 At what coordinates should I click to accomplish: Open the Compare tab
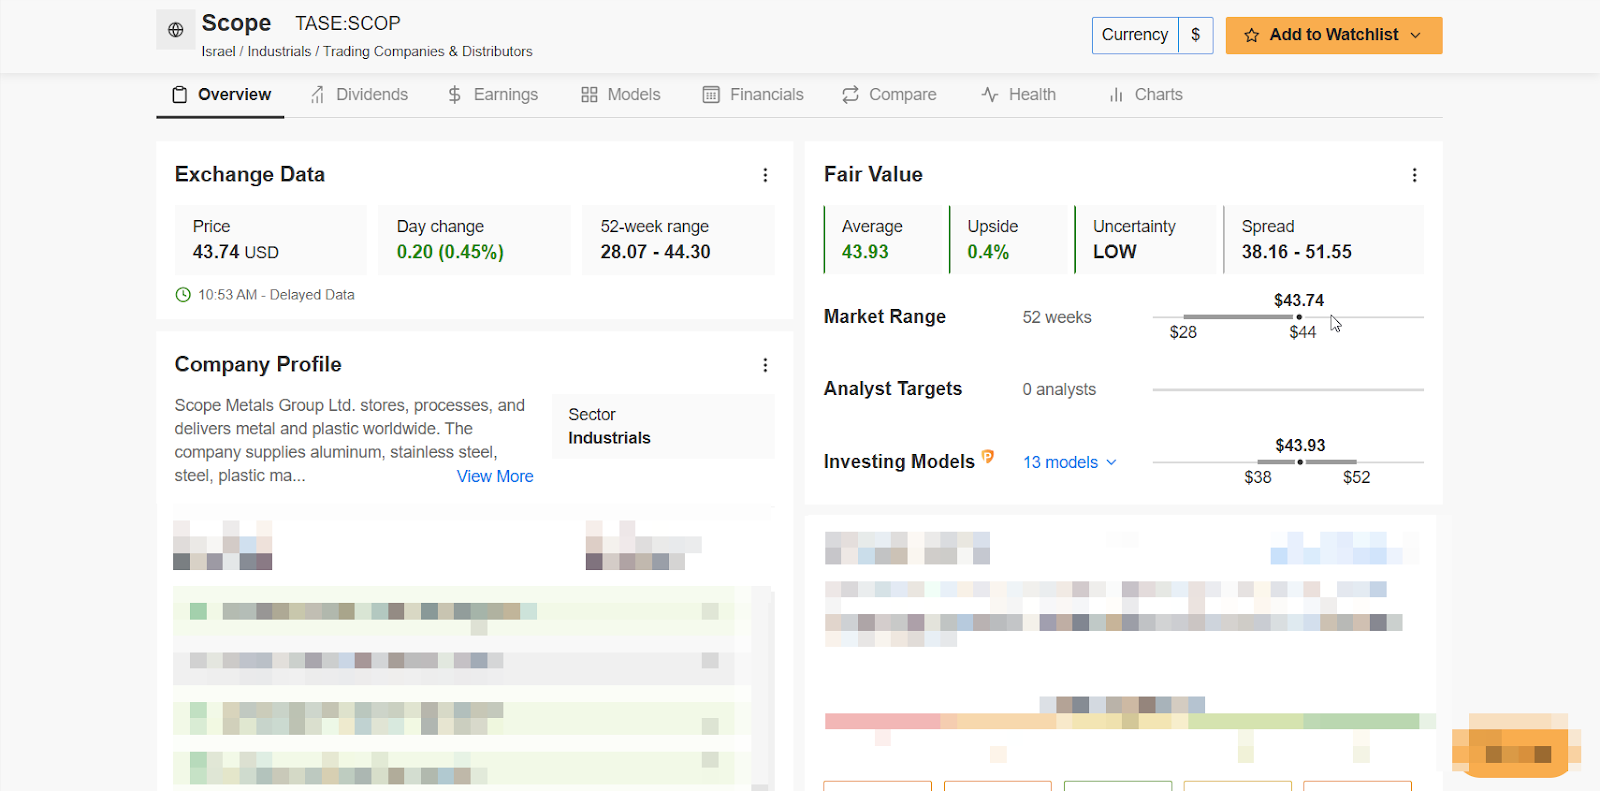coord(889,95)
